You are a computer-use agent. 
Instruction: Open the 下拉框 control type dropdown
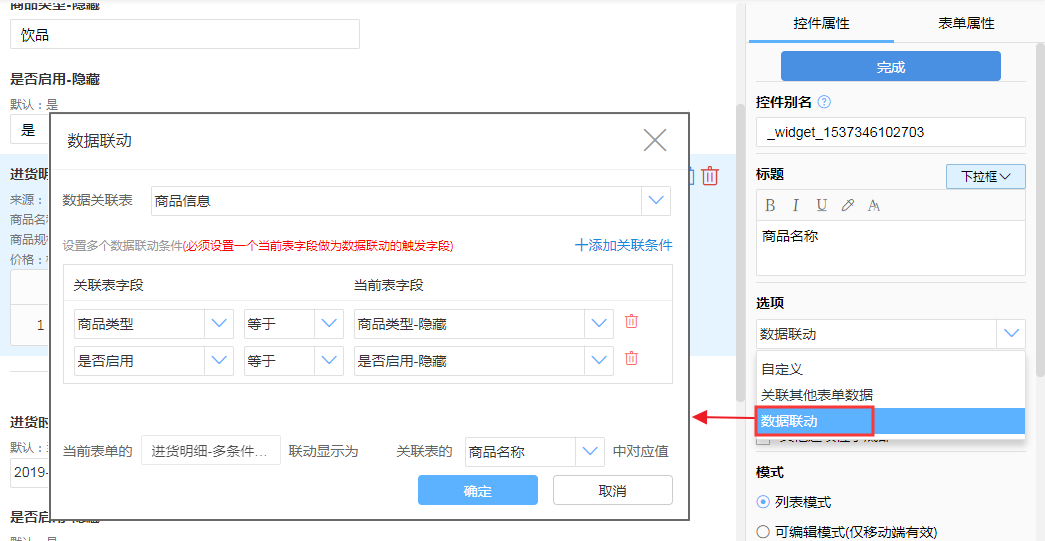[x=985, y=177]
